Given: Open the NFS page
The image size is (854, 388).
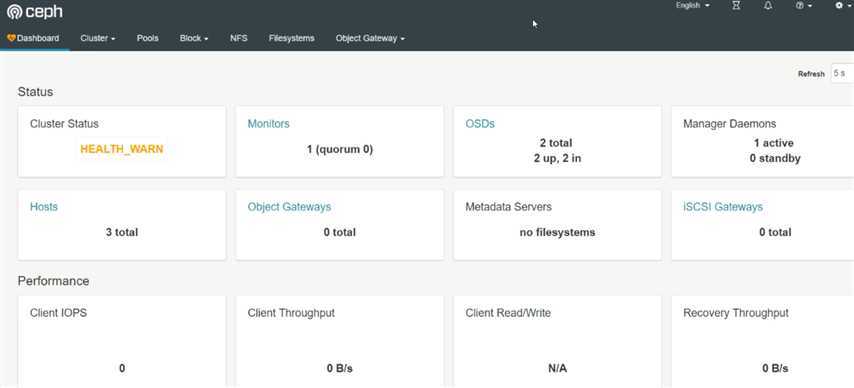Looking at the screenshot, I should coord(239,39).
